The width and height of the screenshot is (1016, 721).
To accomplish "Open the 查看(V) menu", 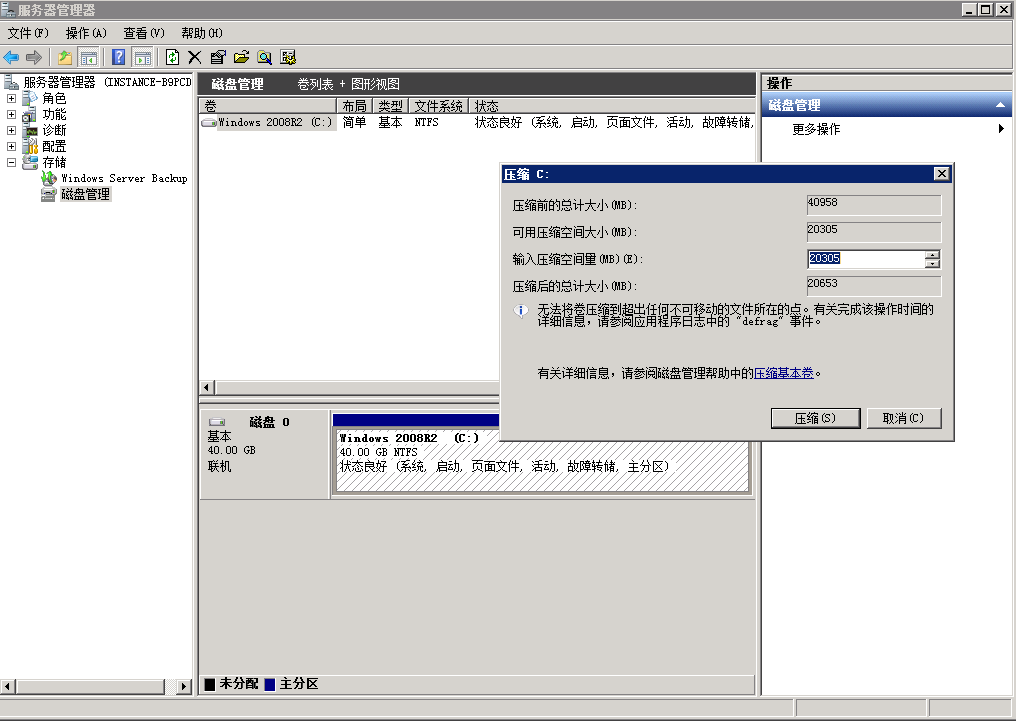I will 143,33.
